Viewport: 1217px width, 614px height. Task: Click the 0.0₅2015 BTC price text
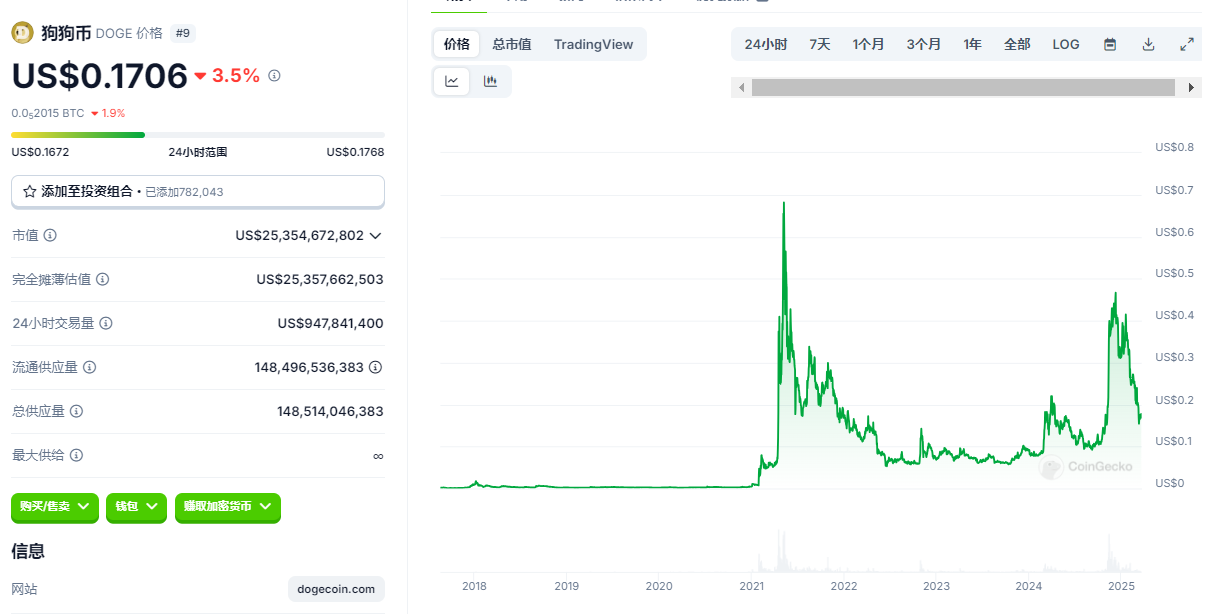point(48,113)
